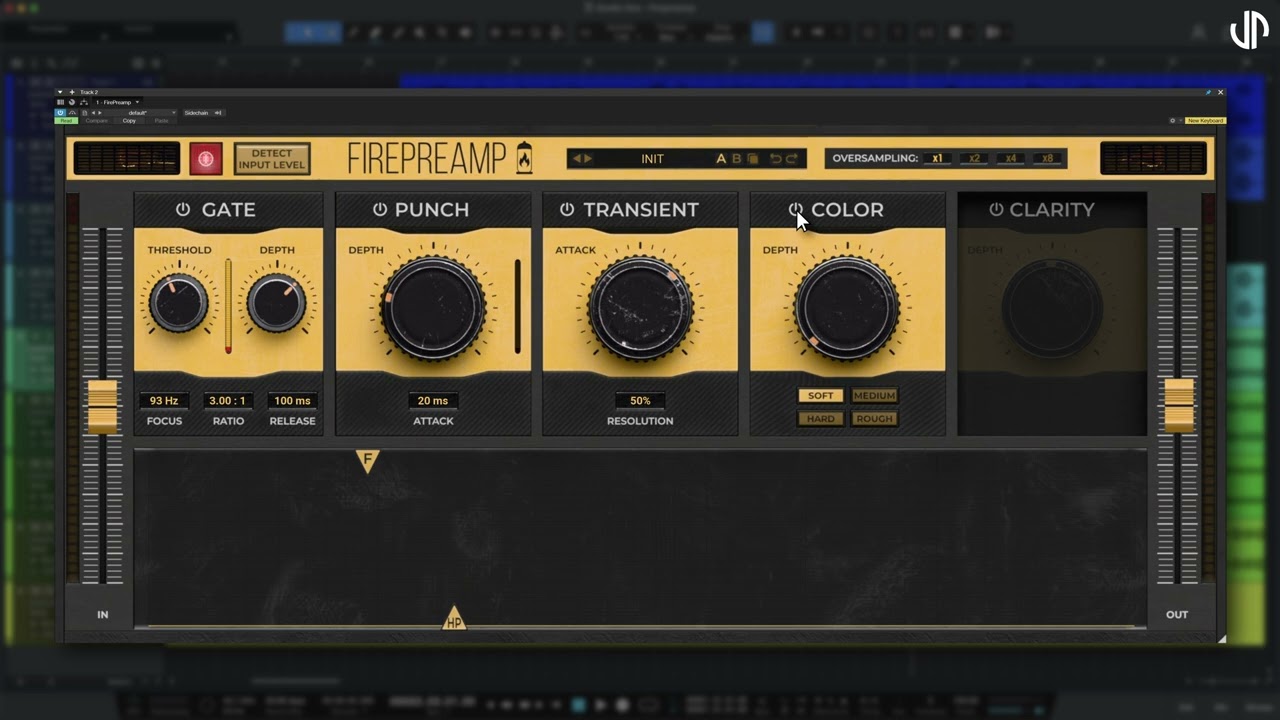Go to next preset arrow
The width and height of the screenshot is (1280, 720).
tap(587, 158)
